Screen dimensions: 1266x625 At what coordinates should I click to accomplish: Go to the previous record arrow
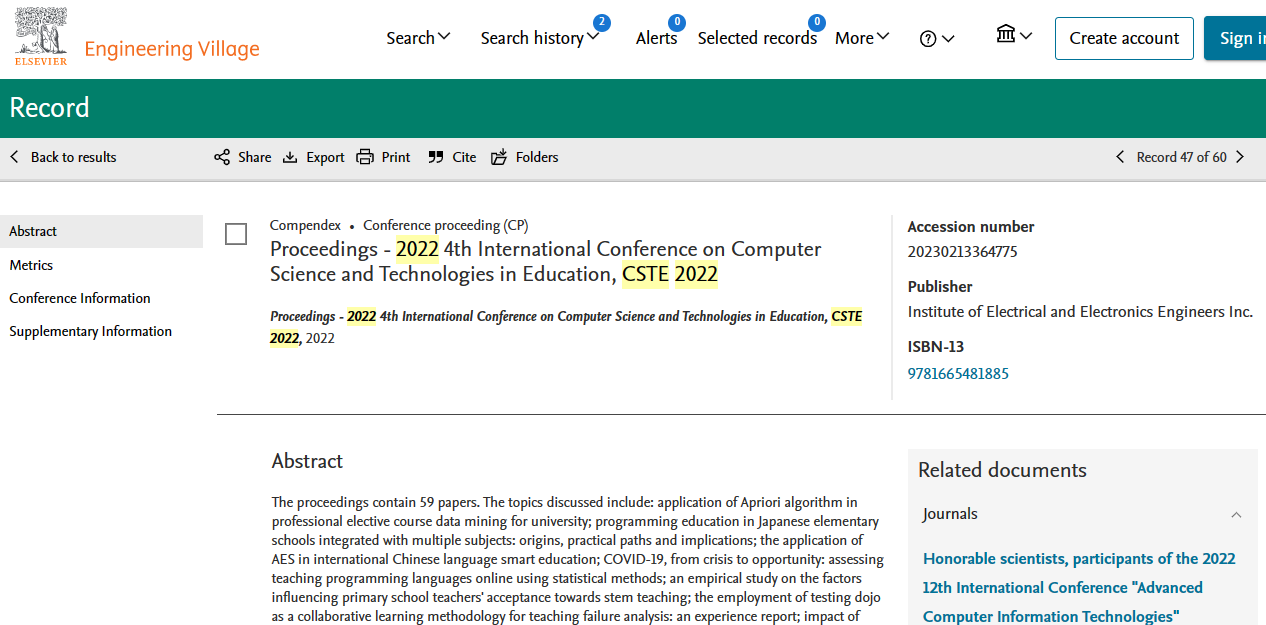(x=1120, y=157)
